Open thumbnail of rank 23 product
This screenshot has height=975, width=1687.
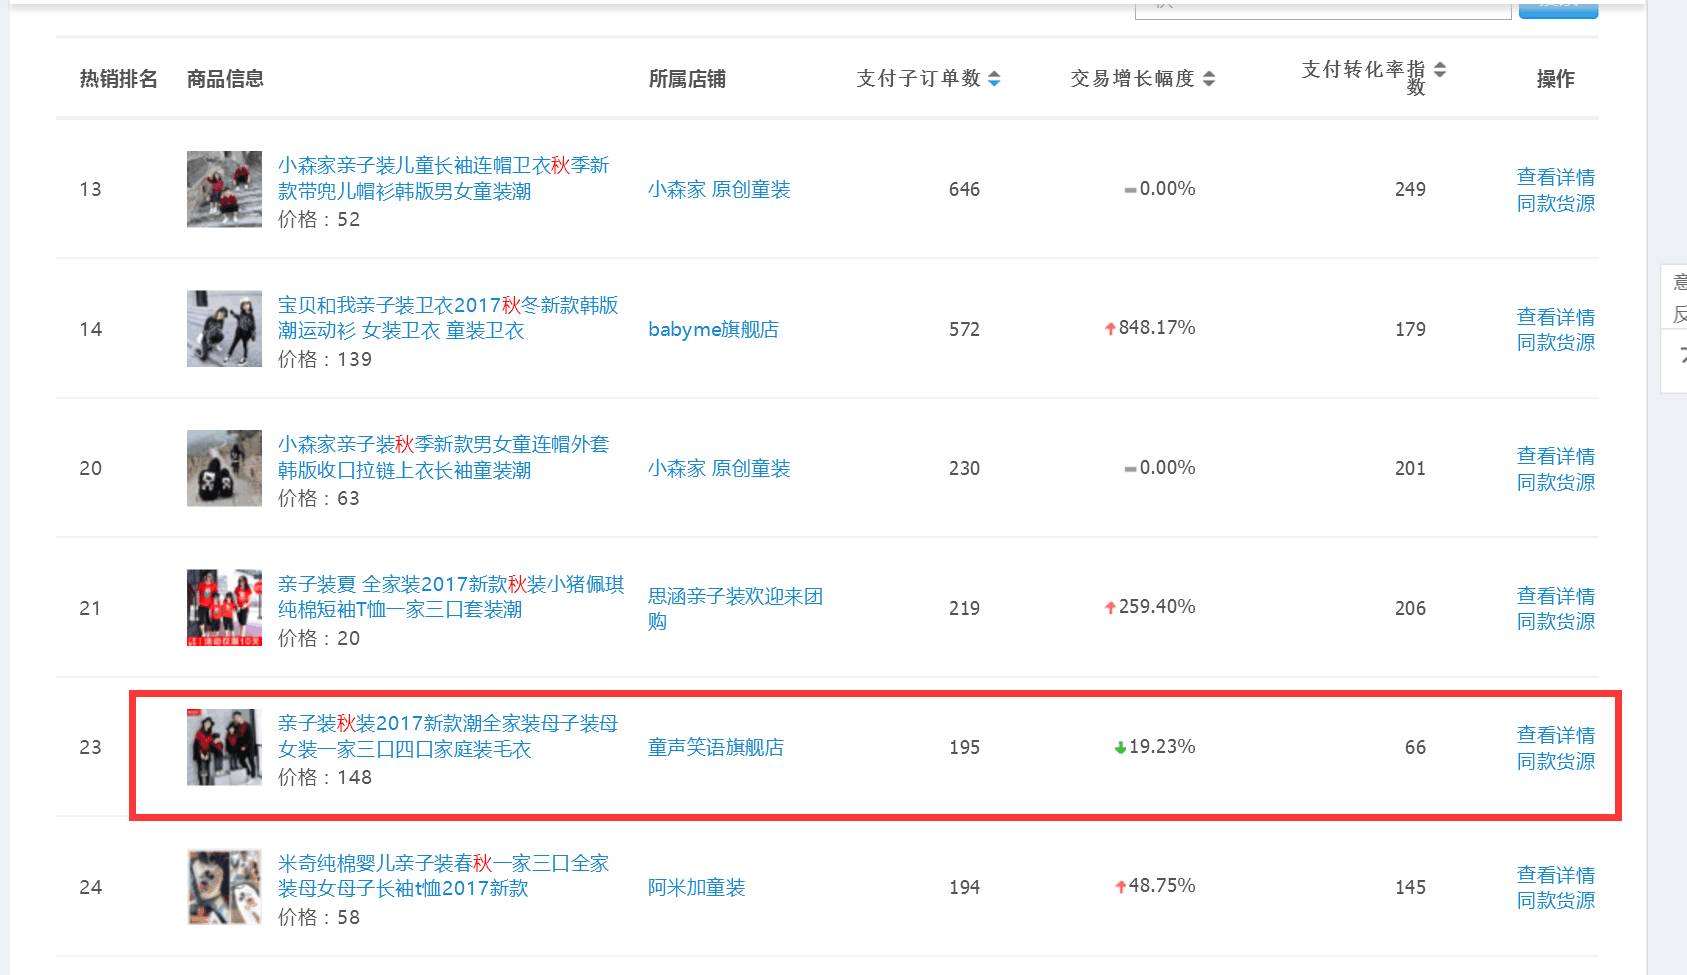point(224,747)
